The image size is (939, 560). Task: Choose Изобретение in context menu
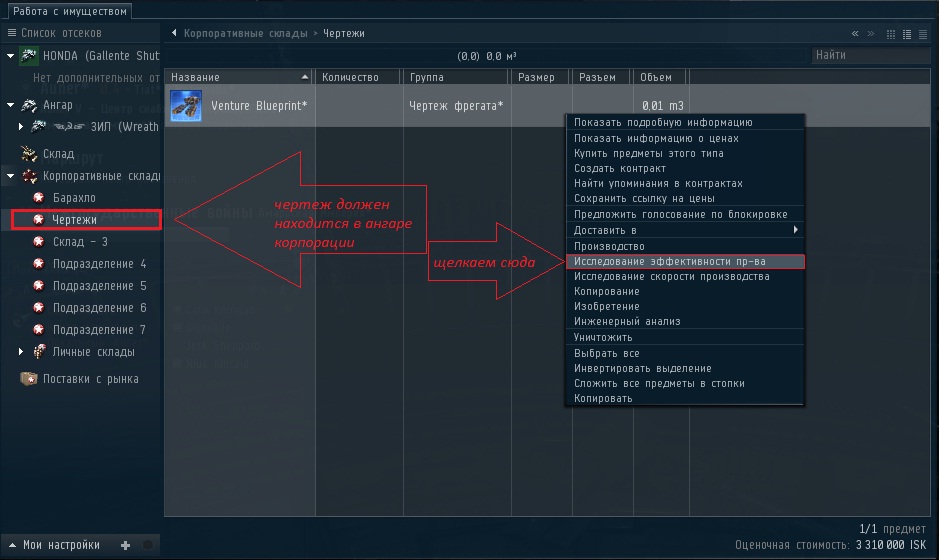[x=684, y=306]
